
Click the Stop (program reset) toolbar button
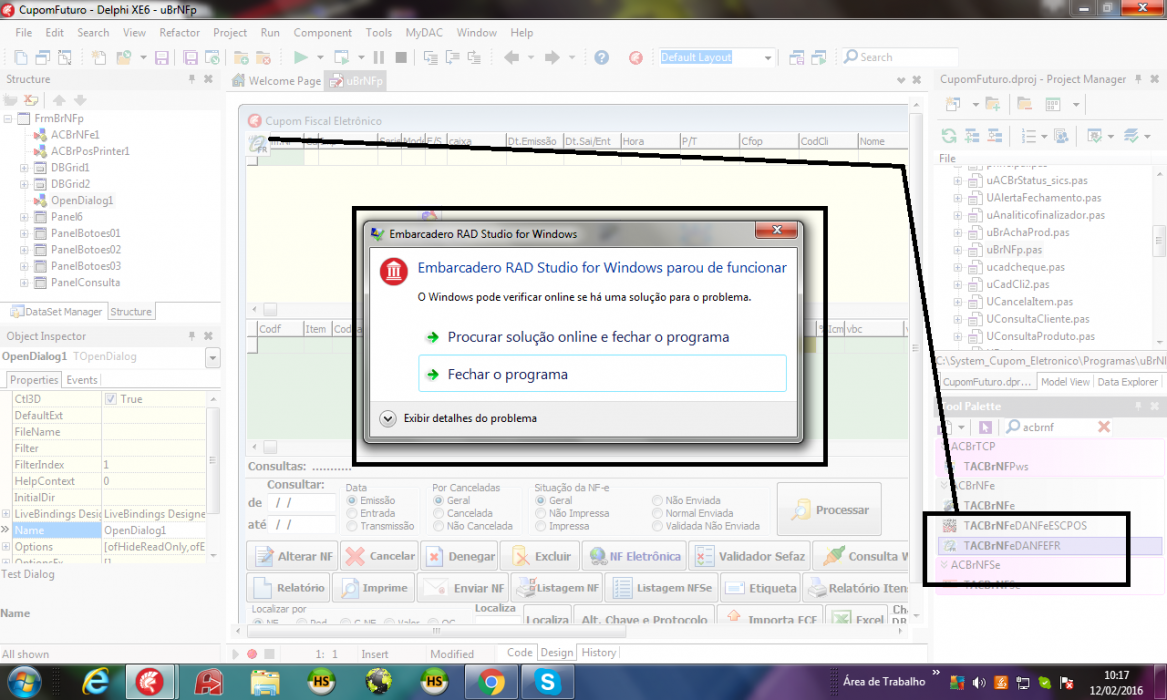(x=401, y=57)
